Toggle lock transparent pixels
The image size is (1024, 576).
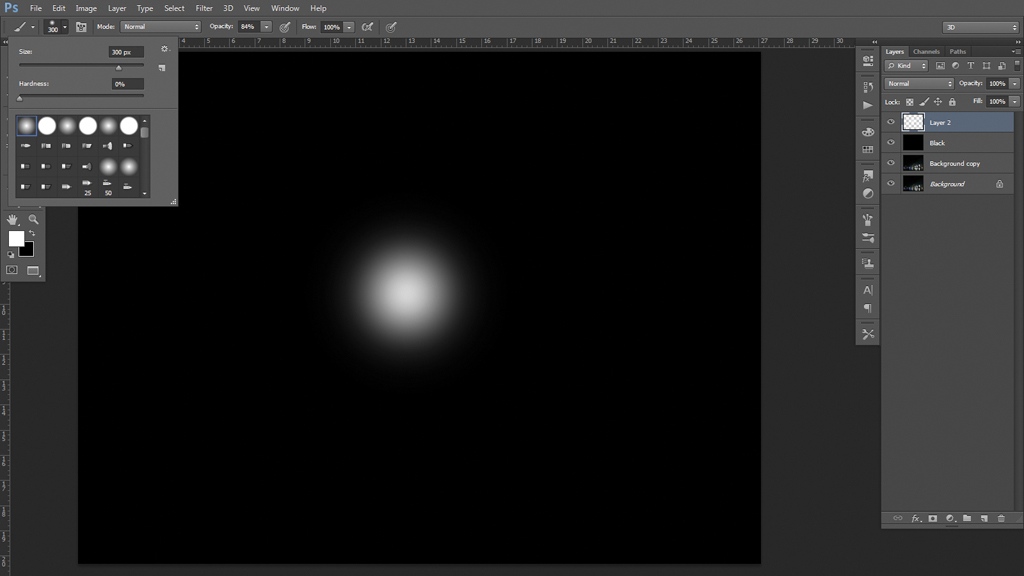pos(910,102)
